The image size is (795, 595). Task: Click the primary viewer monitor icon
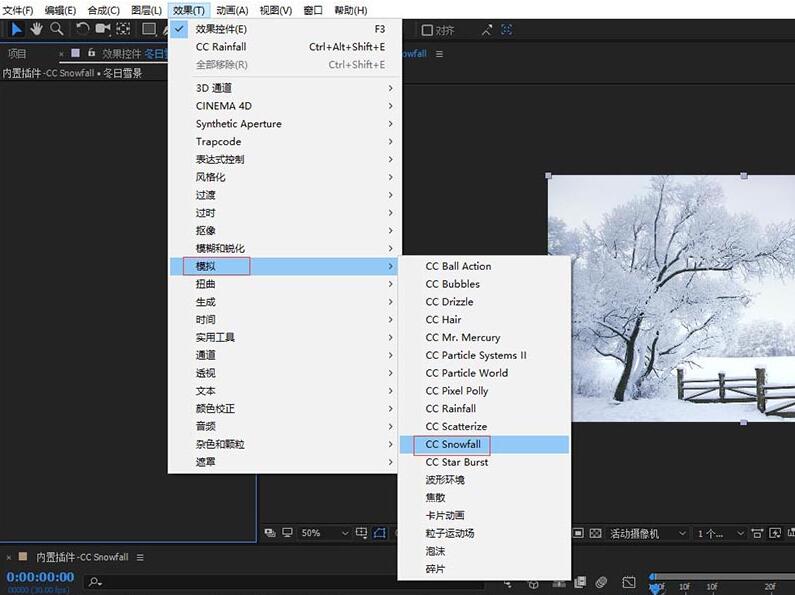coord(287,533)
